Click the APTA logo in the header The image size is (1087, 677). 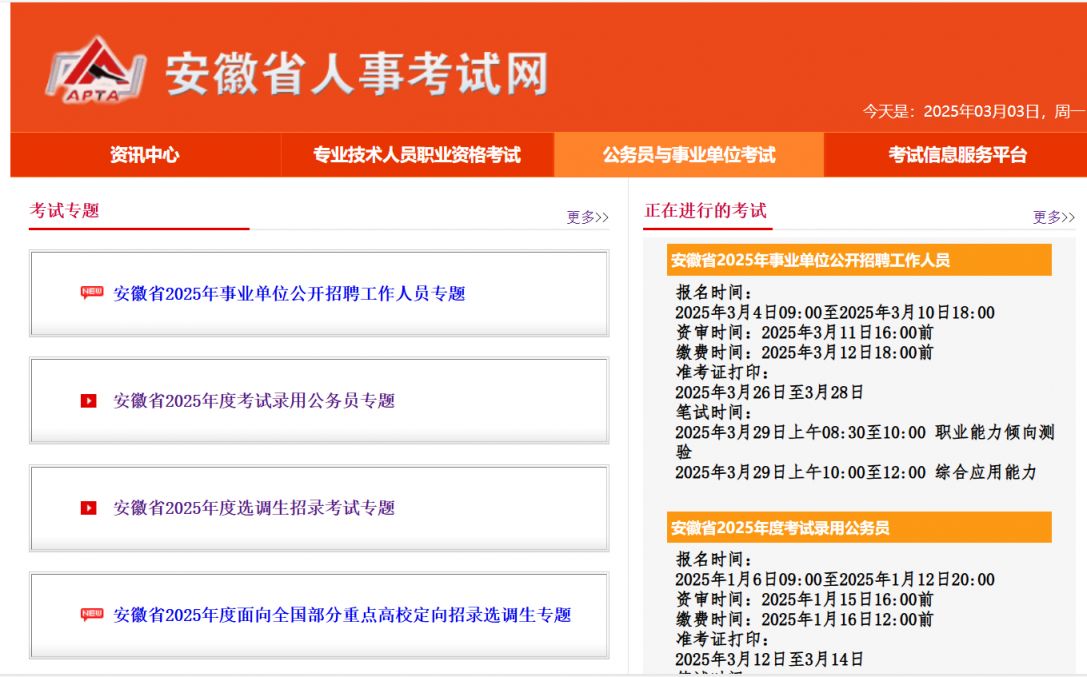(x=95, y=70)
